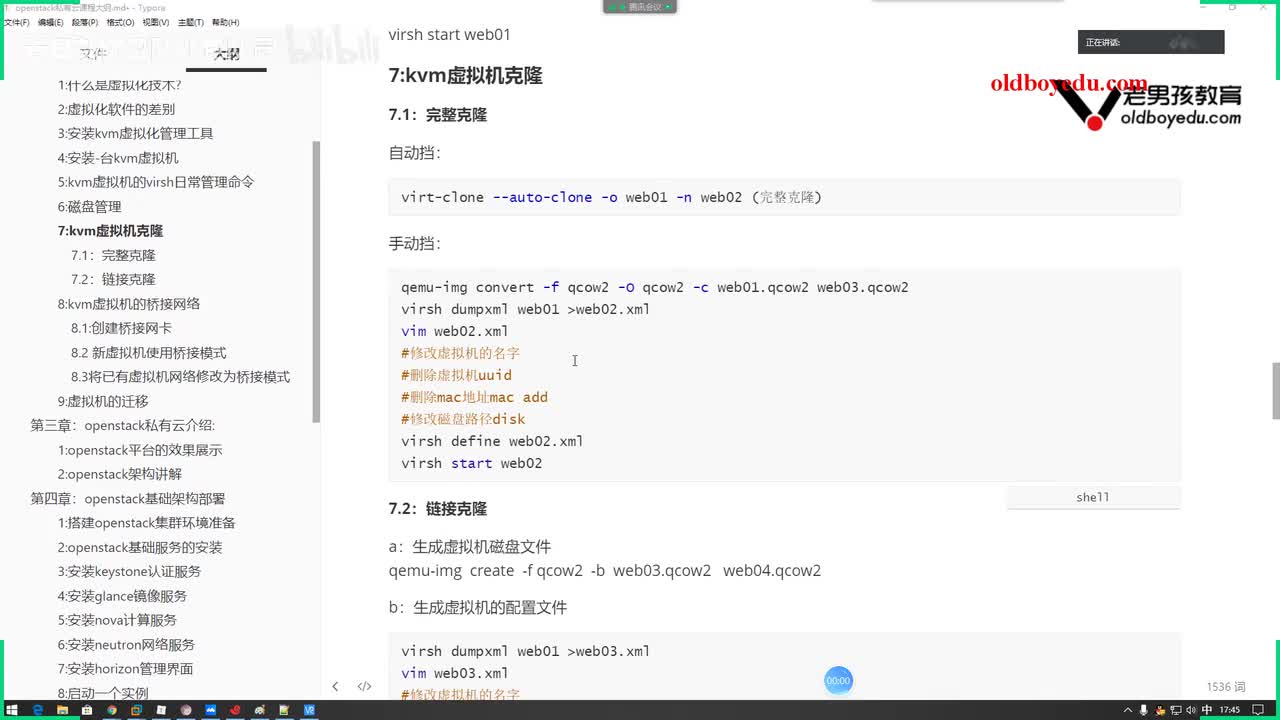Select outline item 6:安装neutron网络服务
The height and width of the screenshot is (720, 1280).
[126, 645]
